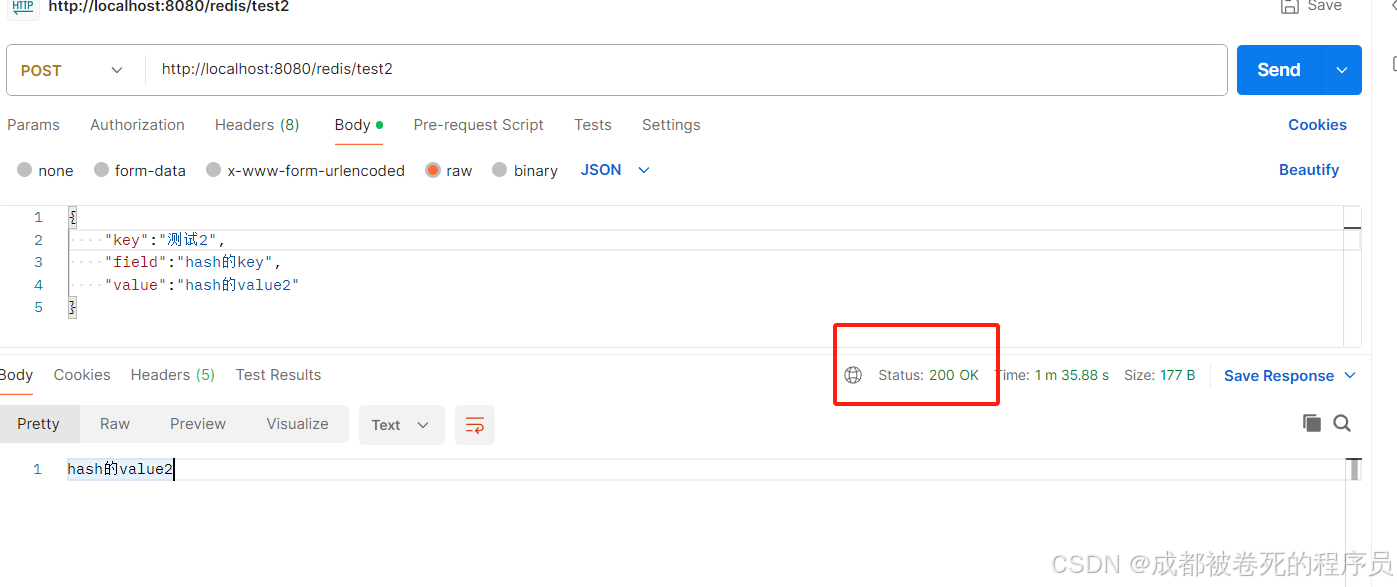Copy the response with the copy icon
The width and height of the screenshot is (1397, 587).
(1312, 423)
